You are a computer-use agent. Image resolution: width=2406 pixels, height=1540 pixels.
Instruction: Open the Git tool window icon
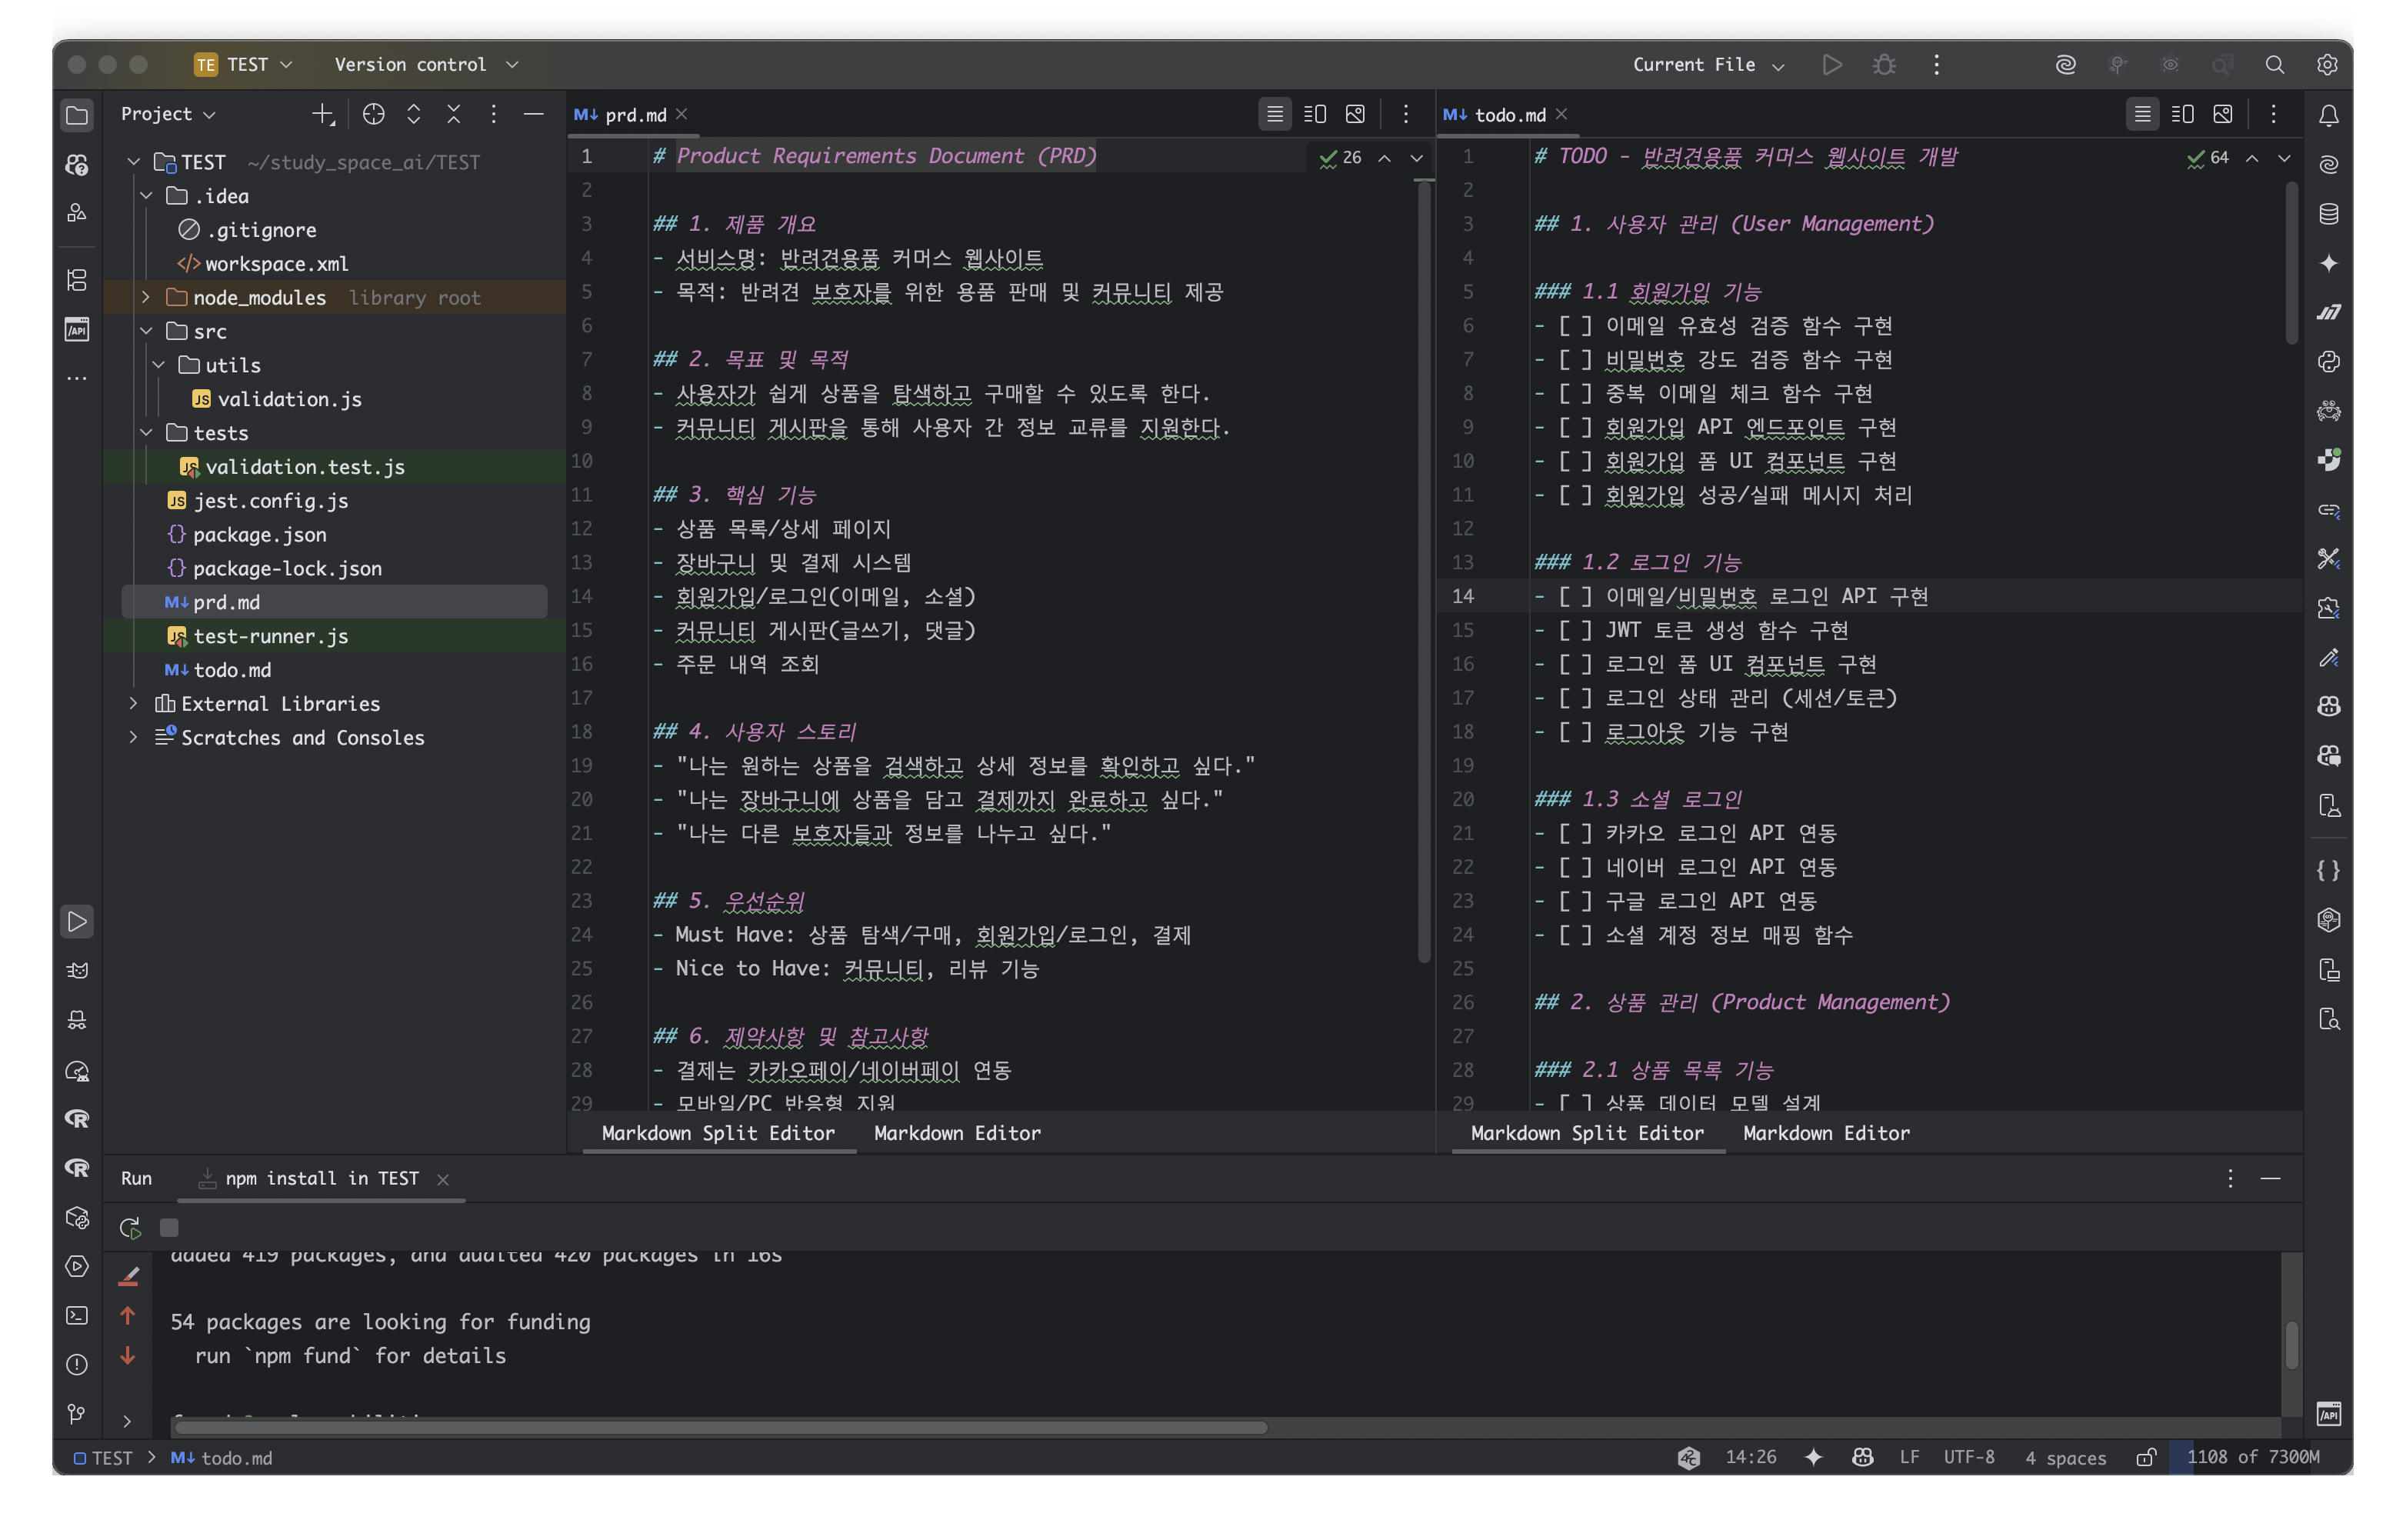click(x=77, y=1413)
